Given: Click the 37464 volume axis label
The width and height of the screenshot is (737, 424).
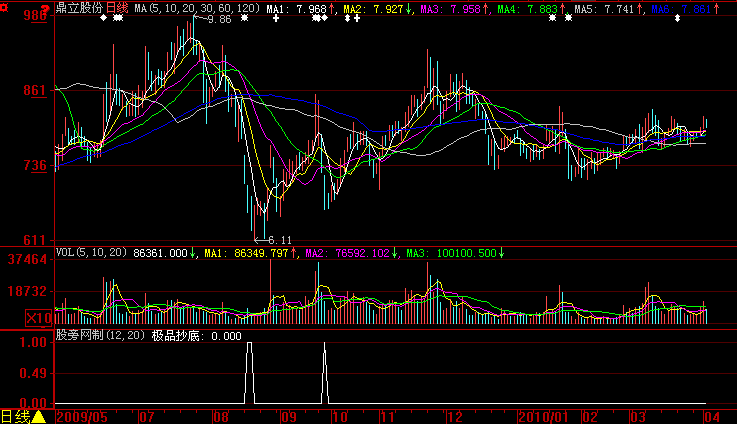Looking at the screenshot, I should pyautogui.click(x=28, y=259).
